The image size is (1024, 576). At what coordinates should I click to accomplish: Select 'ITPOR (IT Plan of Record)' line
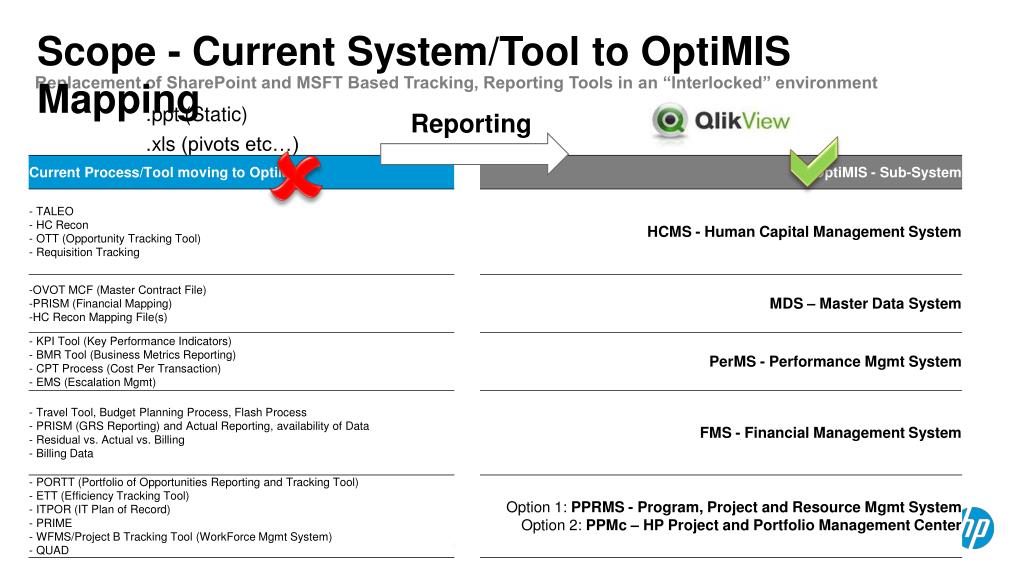tap(100, 509)
